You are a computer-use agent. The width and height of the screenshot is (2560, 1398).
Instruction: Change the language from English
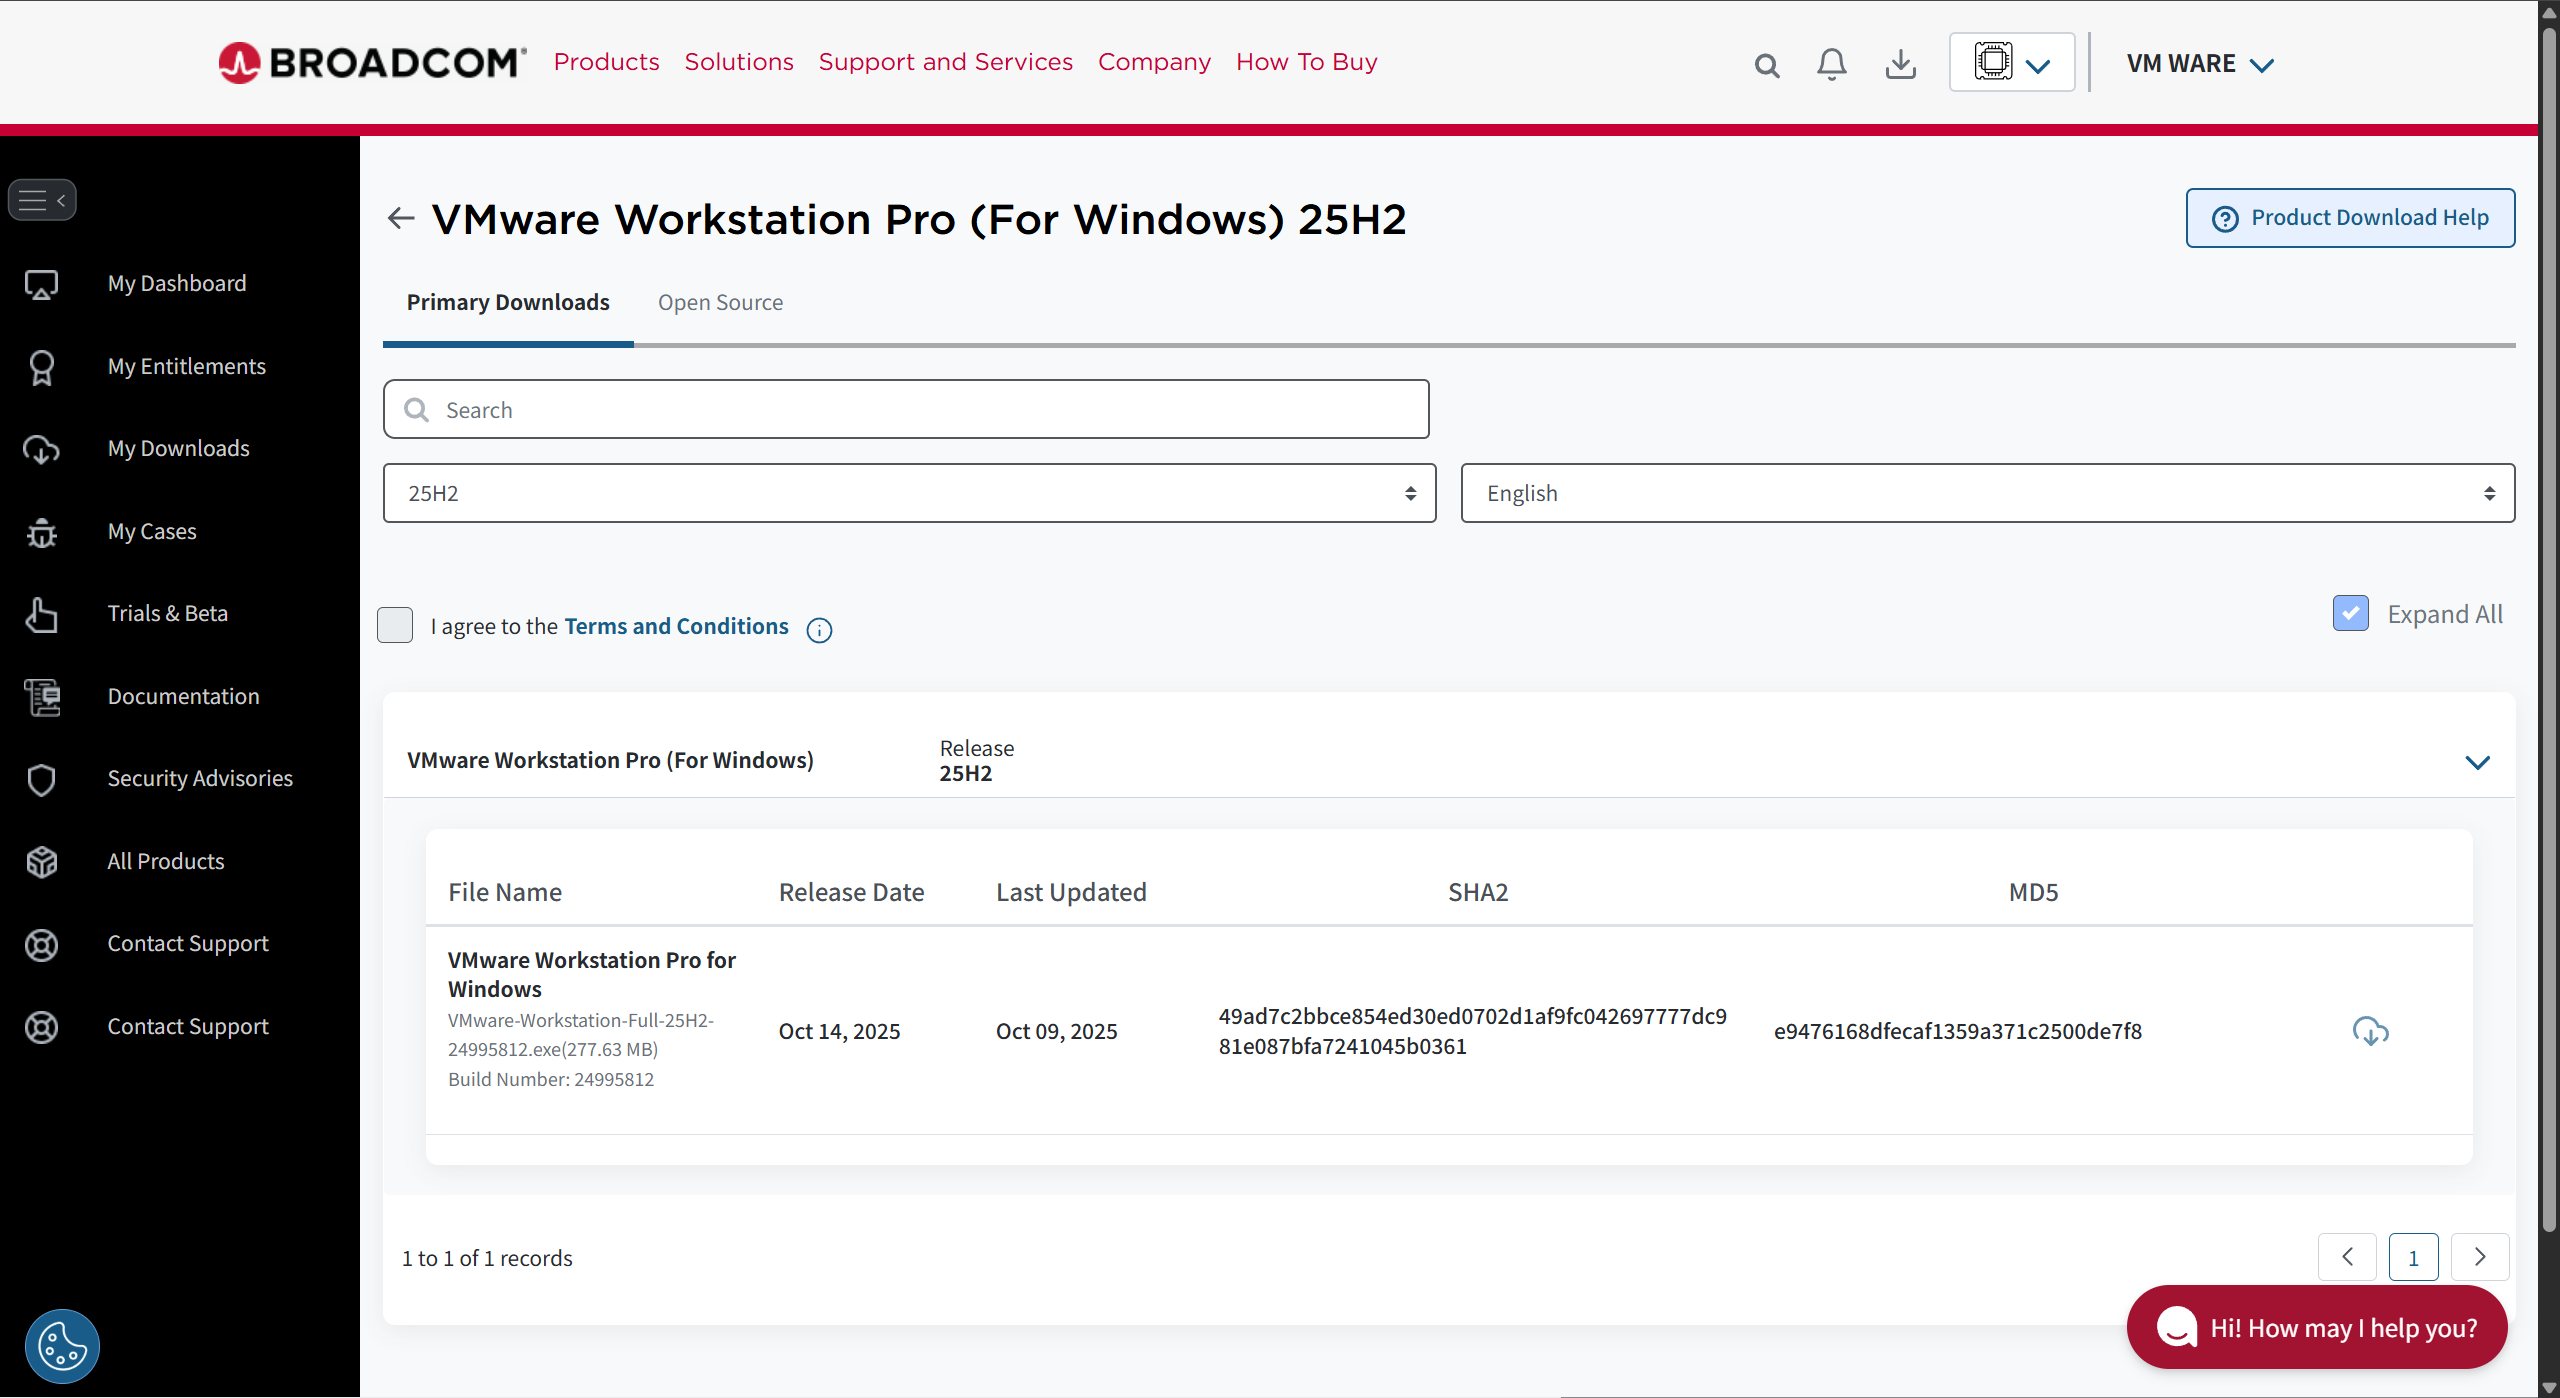(1988, 492)
